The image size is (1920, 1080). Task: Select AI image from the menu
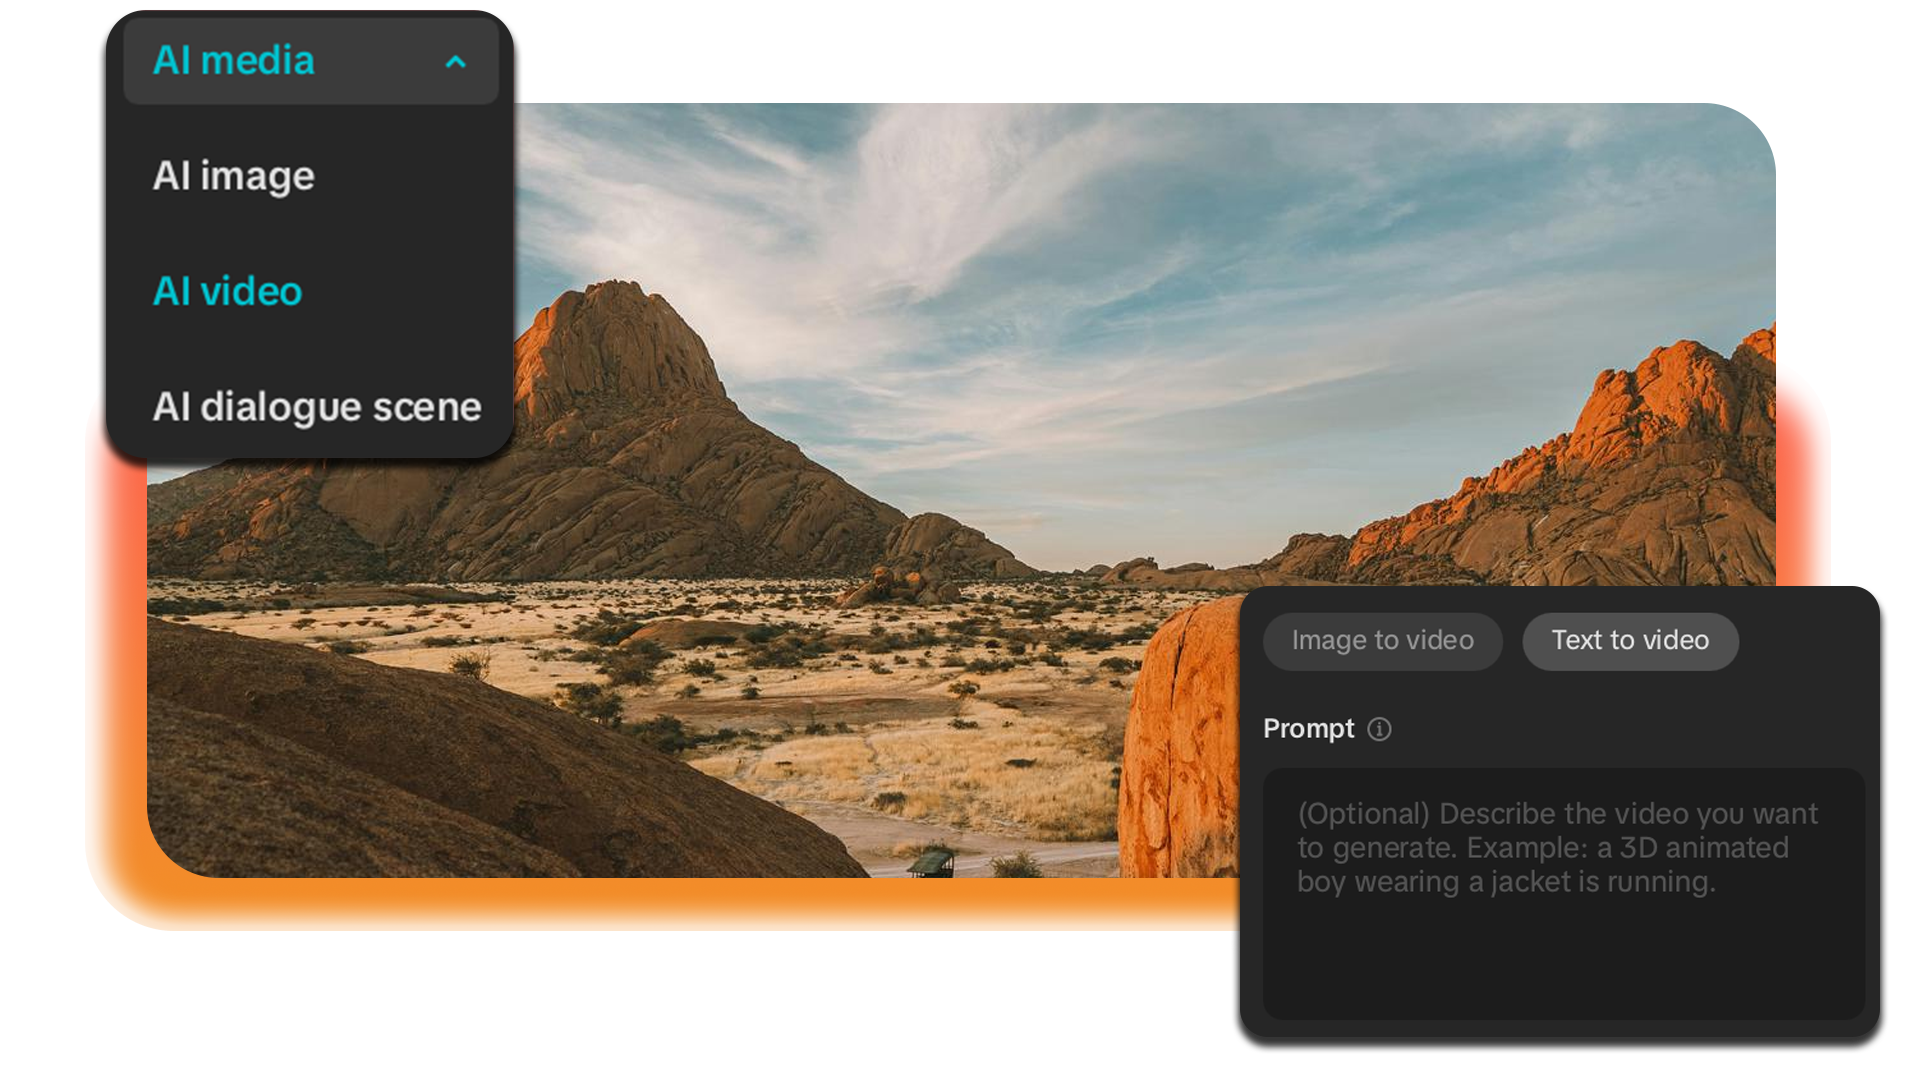pyautogui.click(x=233, y=176)
